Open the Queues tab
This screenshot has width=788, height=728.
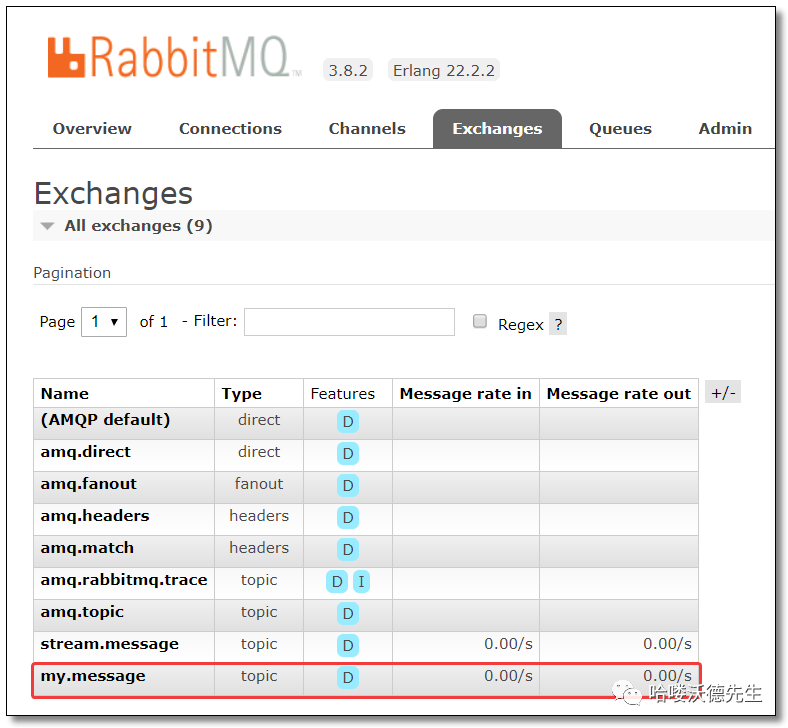pyautogui.click(x=620, y=129)
